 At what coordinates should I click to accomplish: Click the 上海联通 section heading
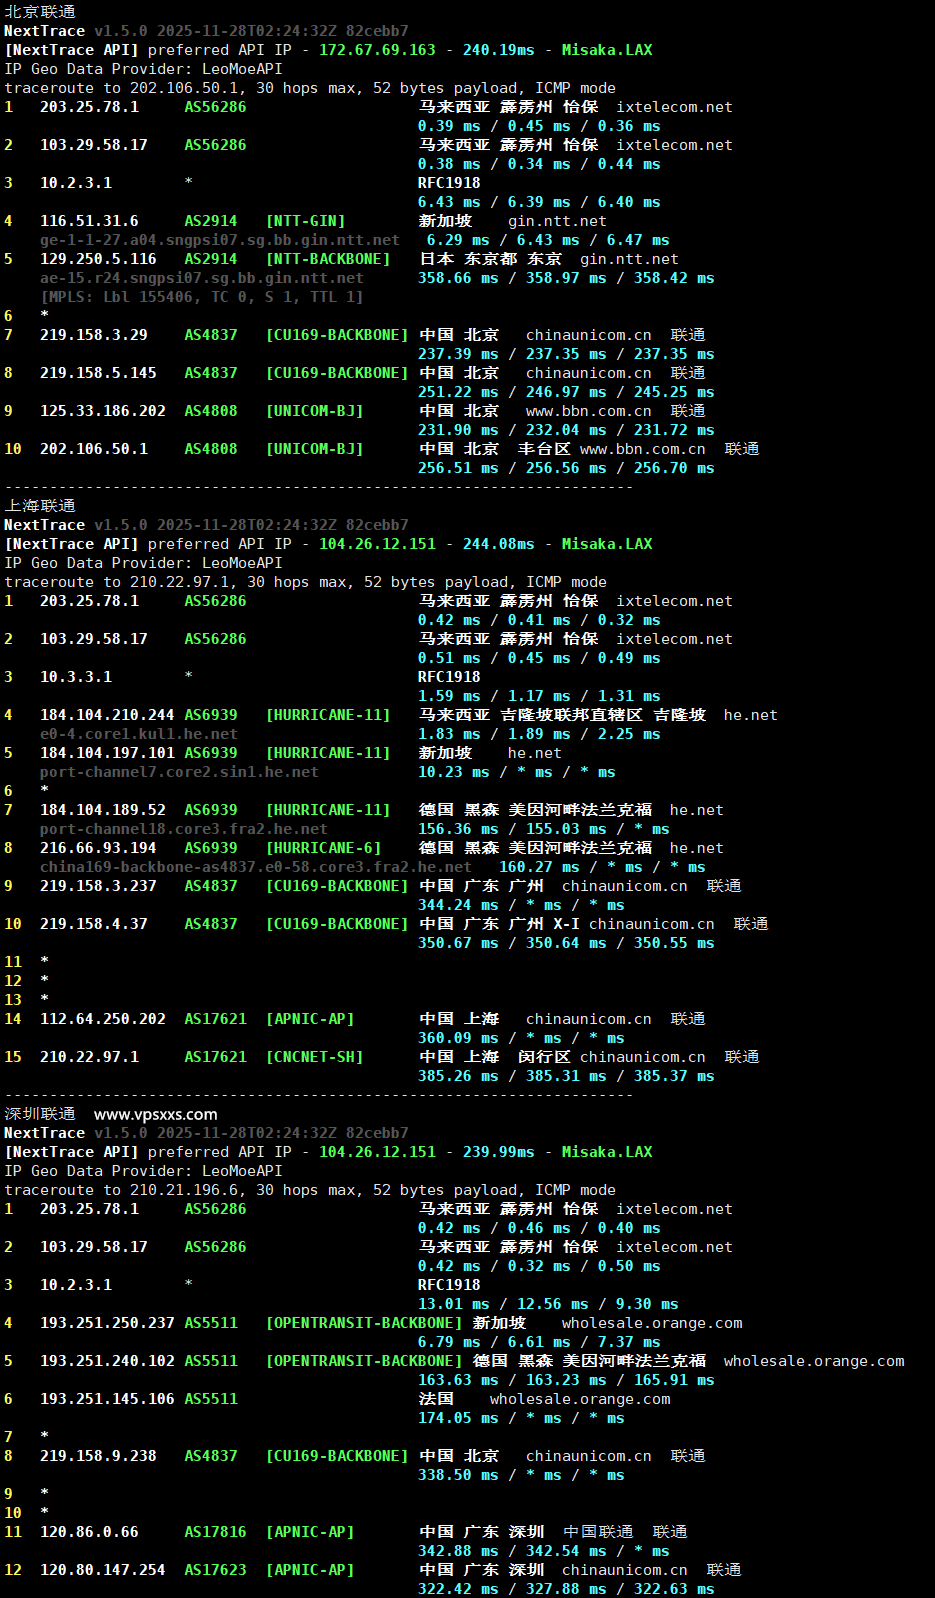pyautogui.click(x=40, y=506)
